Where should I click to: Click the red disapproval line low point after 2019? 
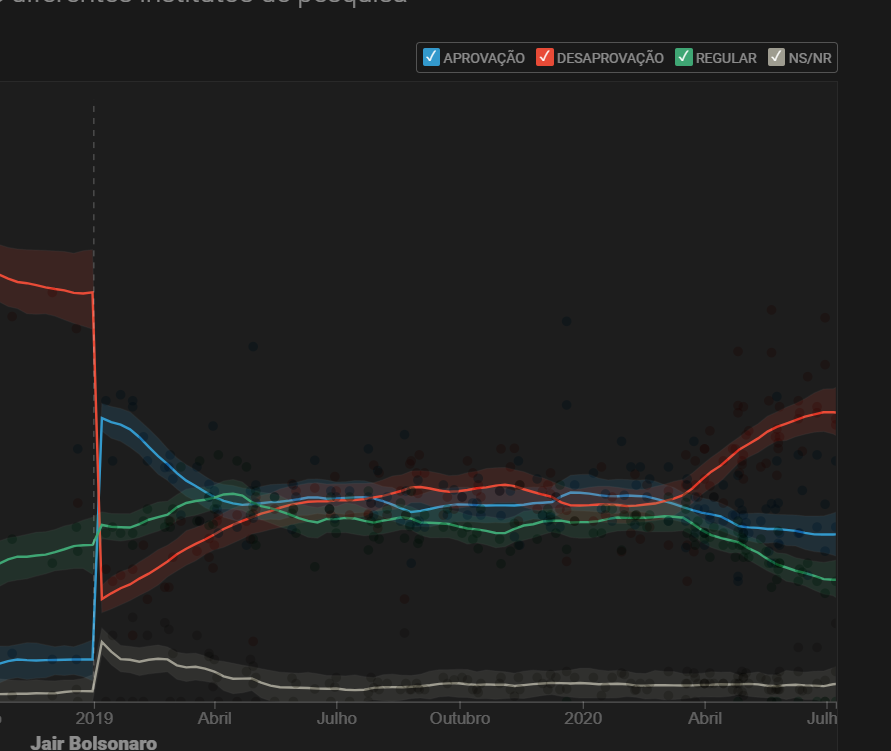(x=102, y=598)
